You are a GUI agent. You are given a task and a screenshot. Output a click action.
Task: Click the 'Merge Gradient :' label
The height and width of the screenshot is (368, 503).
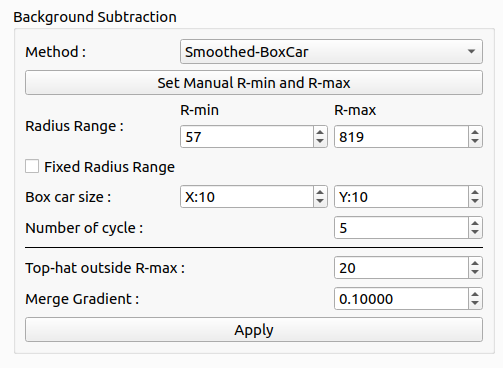82,299
